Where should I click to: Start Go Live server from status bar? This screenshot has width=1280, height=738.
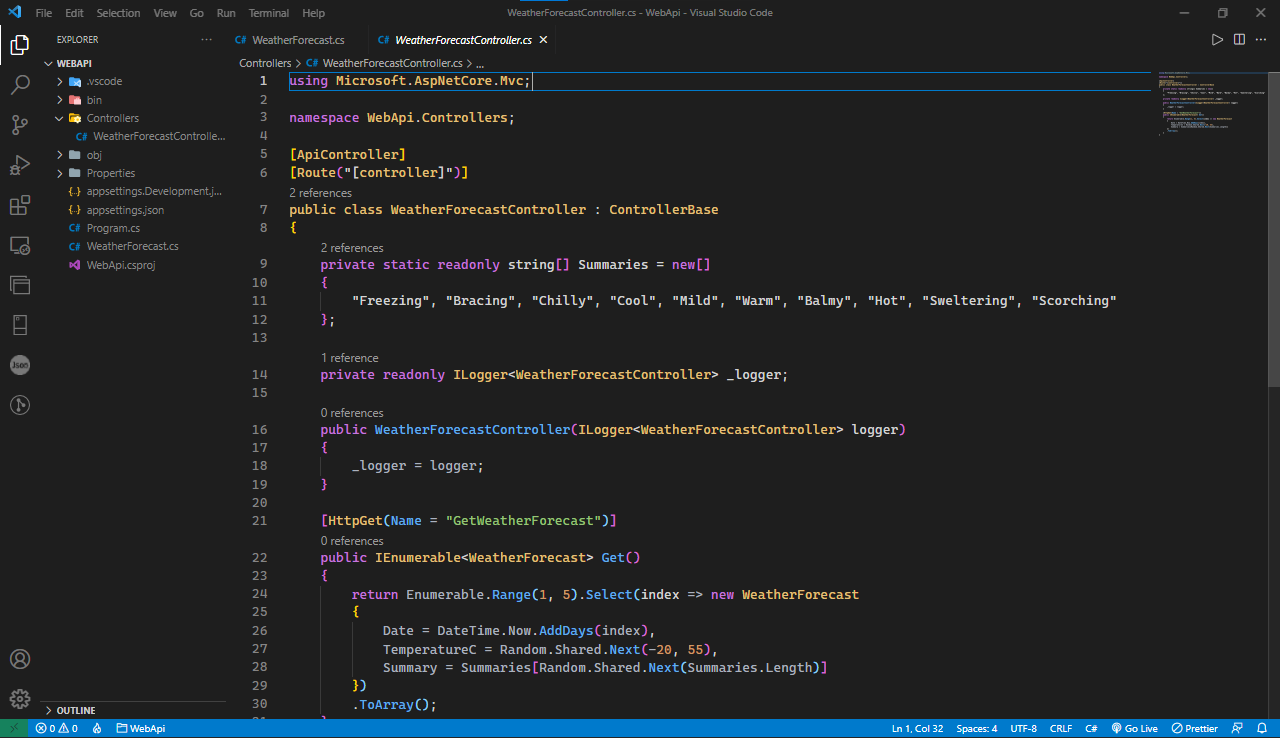(x=1134, y=729)
